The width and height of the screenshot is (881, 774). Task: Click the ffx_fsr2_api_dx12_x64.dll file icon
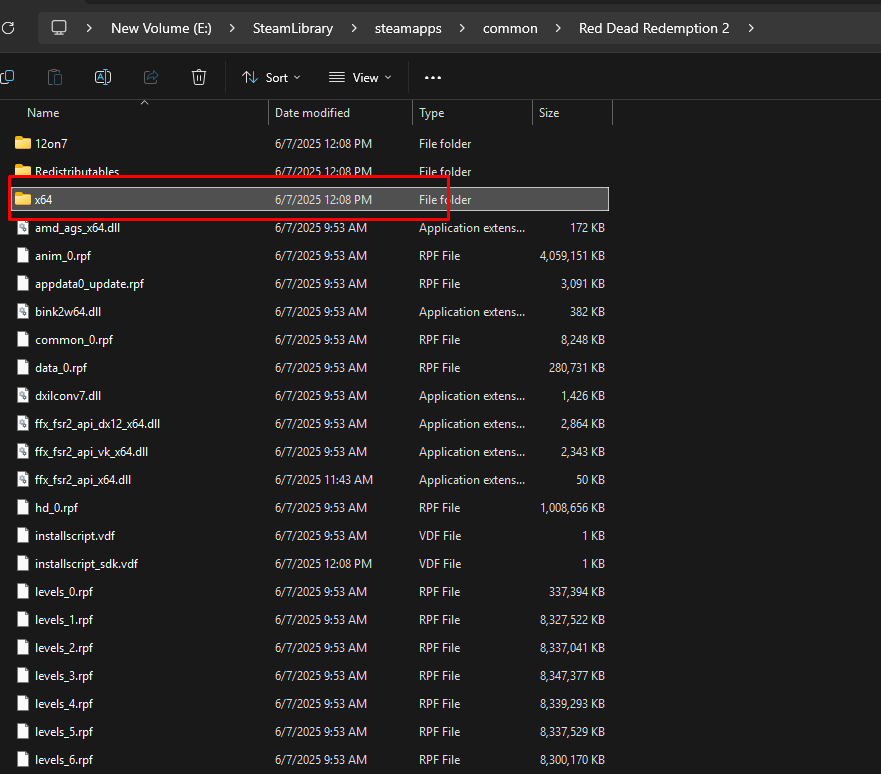point(22,423)
